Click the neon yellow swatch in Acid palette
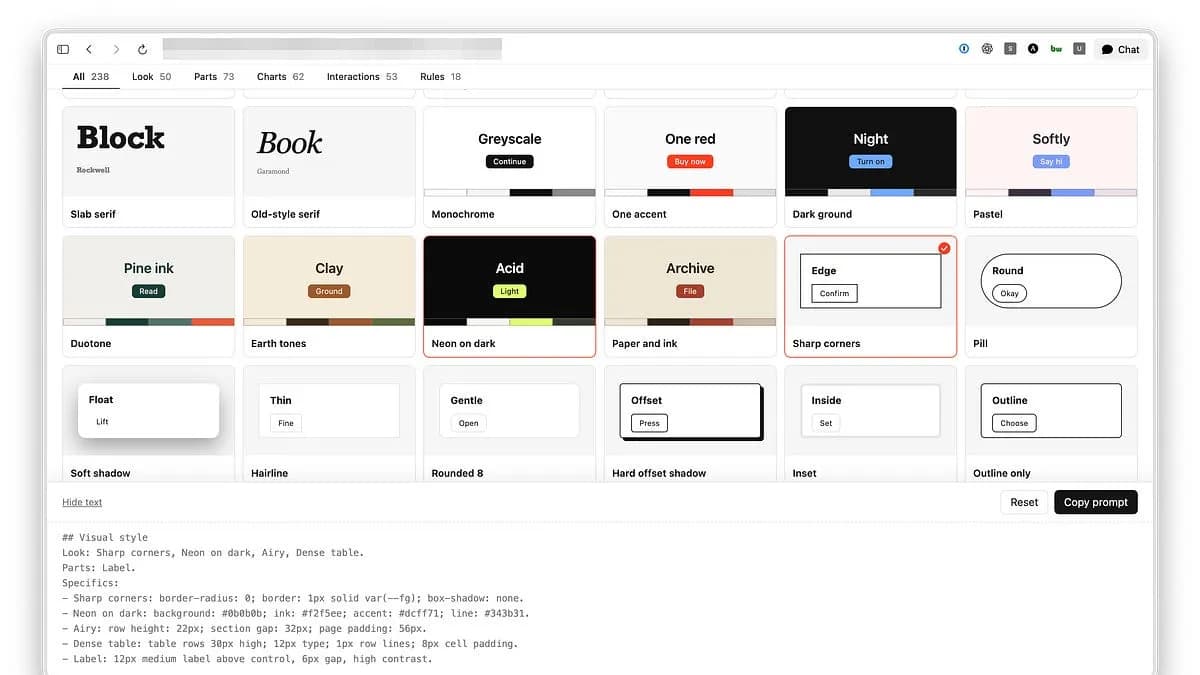Image resolution: width=1200 pixels, height=675 pixels. pyautogui.click(x=531, y=322)
